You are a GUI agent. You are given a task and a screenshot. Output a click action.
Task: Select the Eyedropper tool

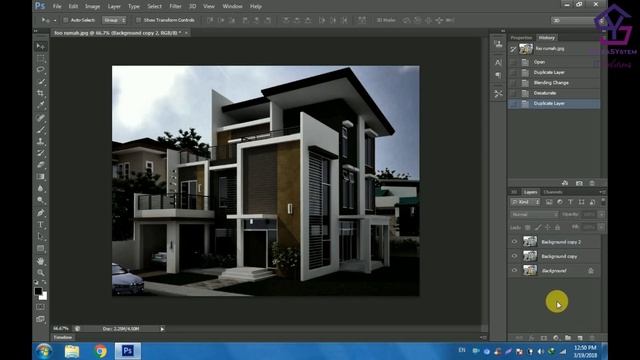click(x=40, y=105)
